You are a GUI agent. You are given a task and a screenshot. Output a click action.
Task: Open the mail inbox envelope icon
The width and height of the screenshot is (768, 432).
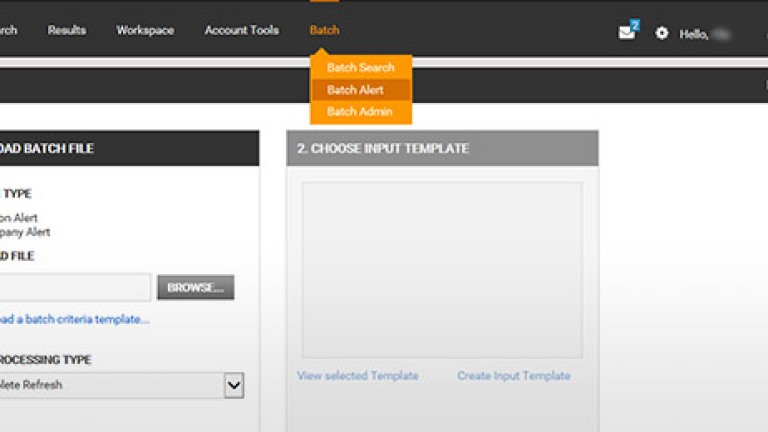coord(627,32)
